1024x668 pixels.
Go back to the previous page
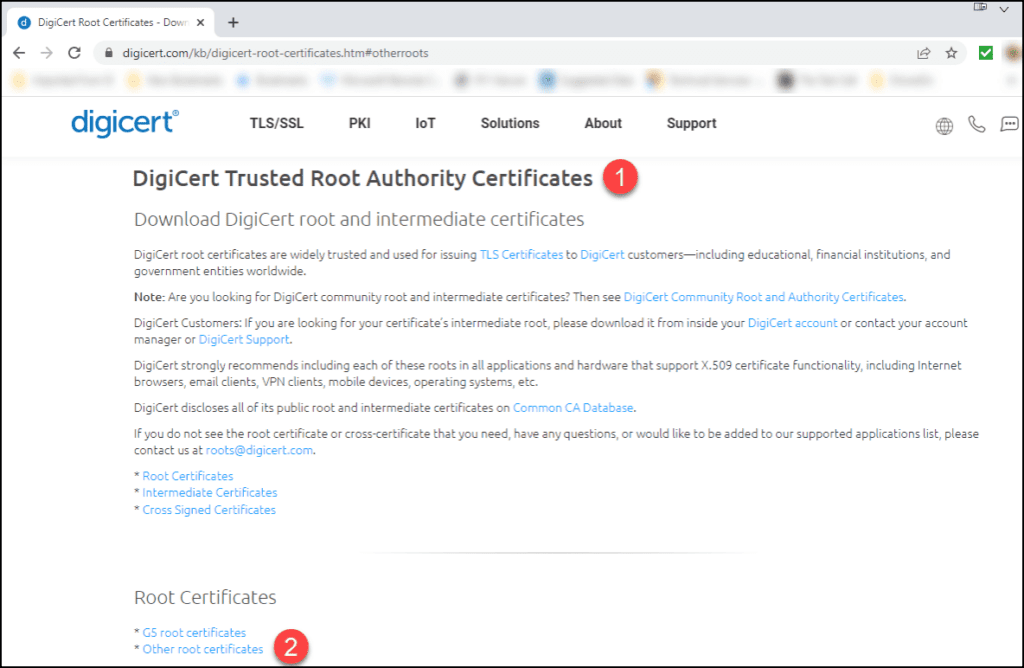coord(19,53)
